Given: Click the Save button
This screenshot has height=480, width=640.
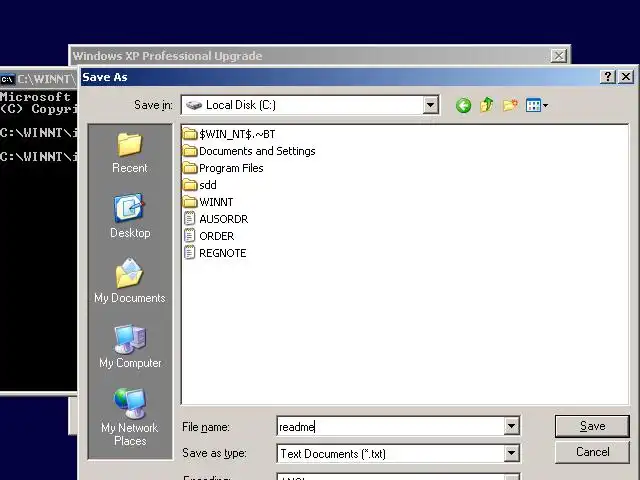Looking at the screenshot, I should pyautogui.click(x=592, y=426).
